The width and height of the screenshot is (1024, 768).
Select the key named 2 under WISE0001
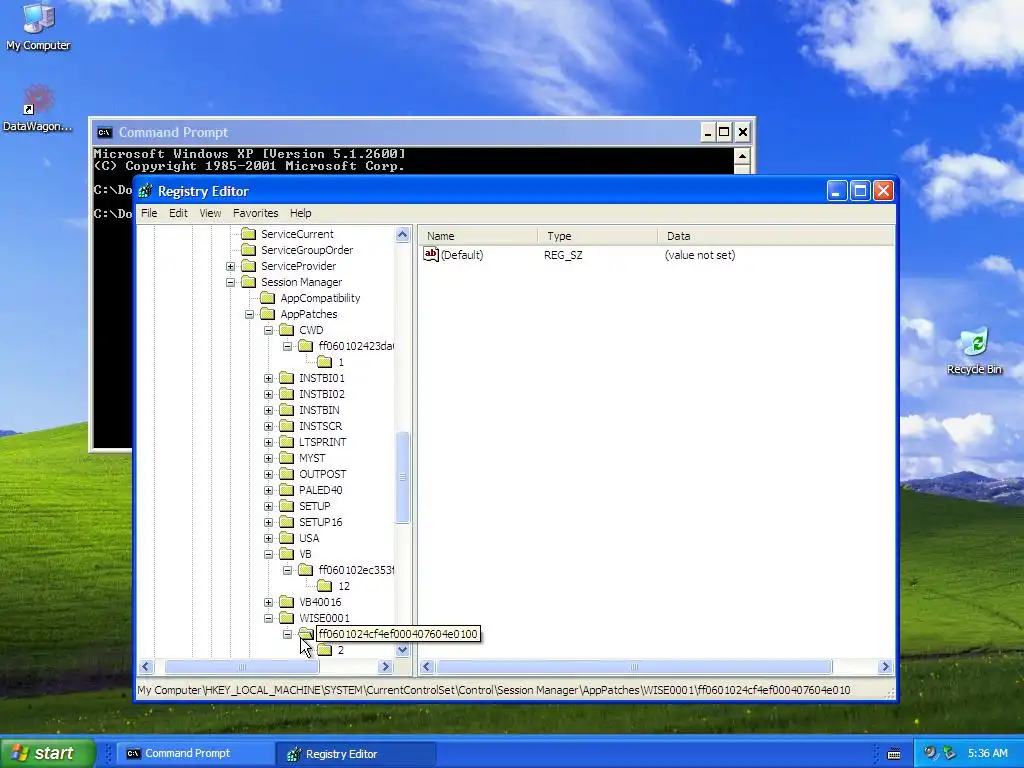click(x=341, y=650)
